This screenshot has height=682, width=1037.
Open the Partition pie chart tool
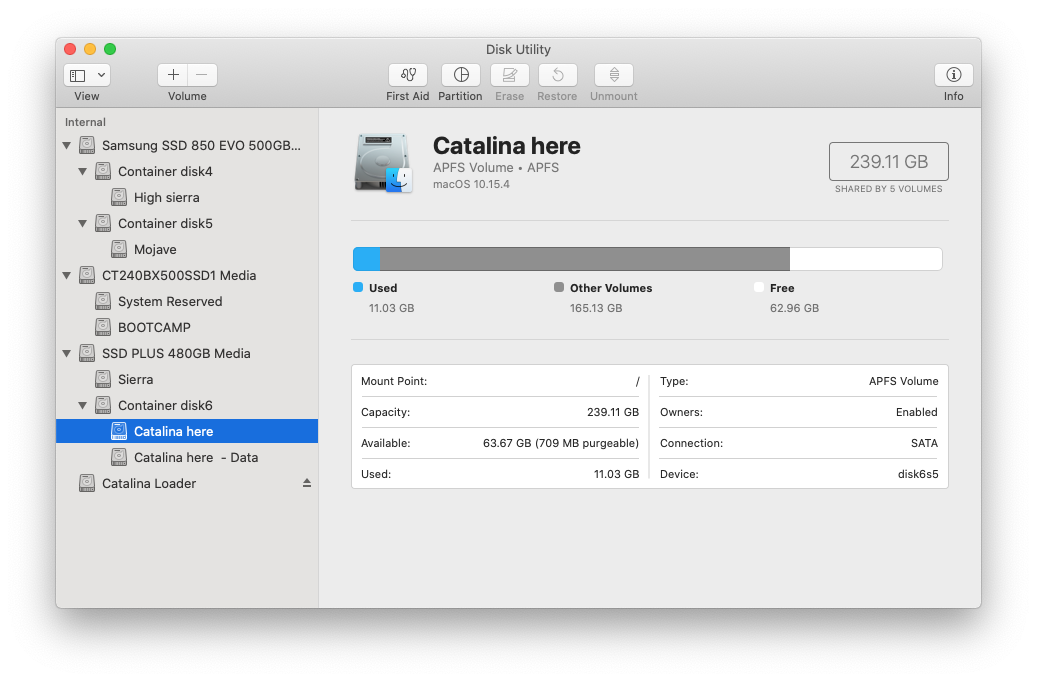tap(461, 75)
